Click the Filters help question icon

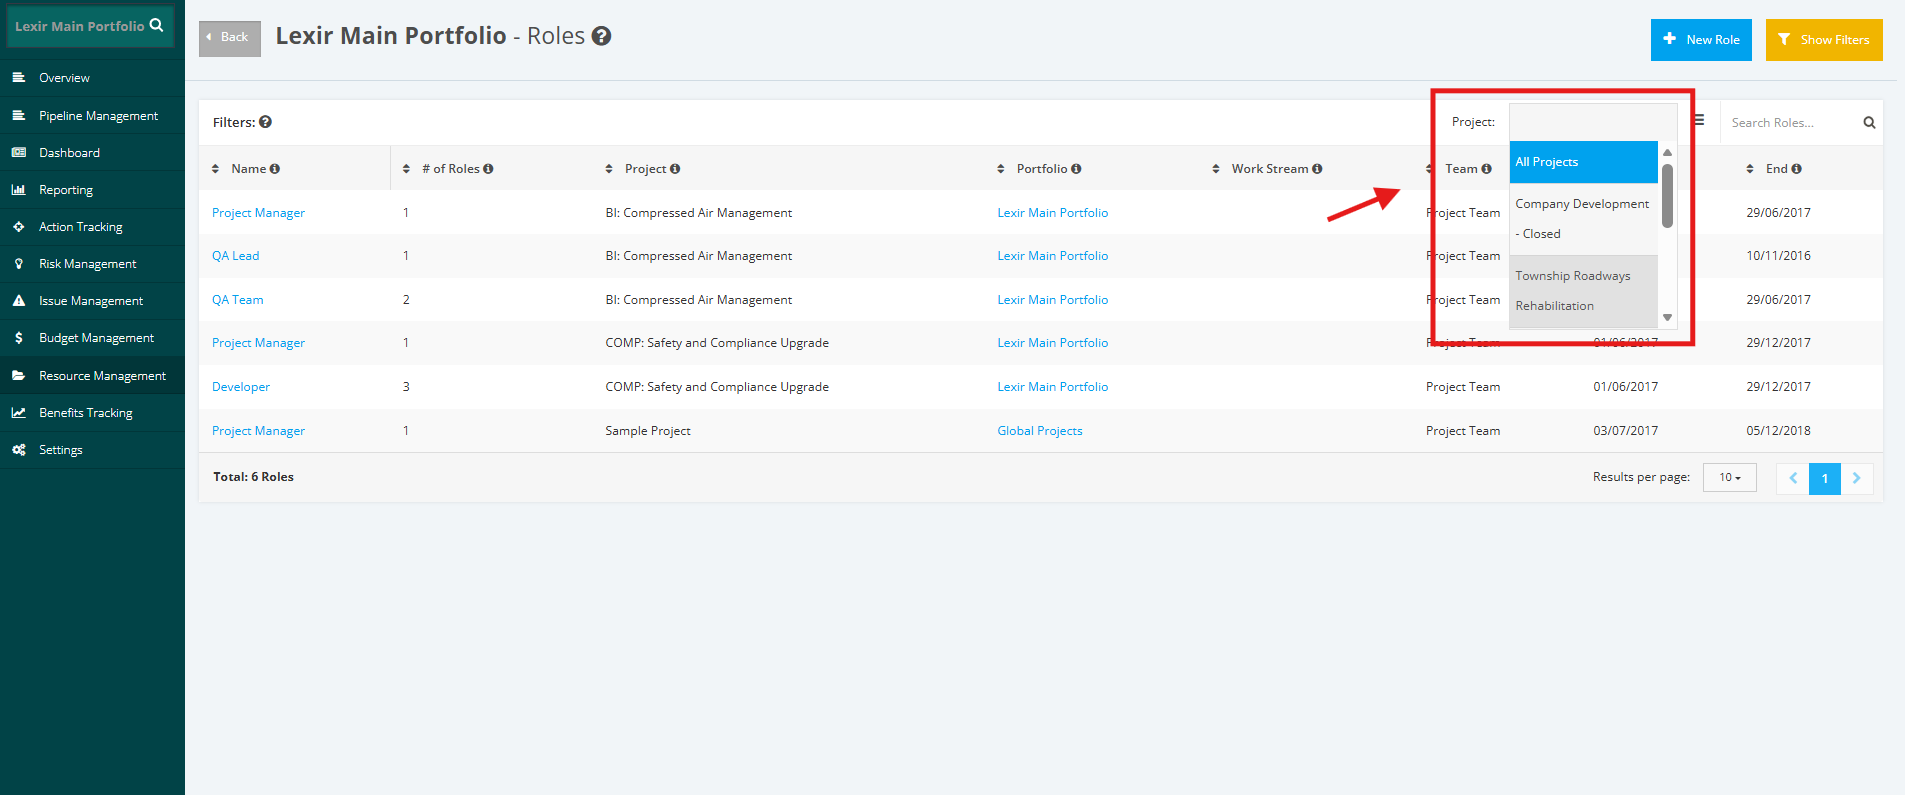(265, 122)
